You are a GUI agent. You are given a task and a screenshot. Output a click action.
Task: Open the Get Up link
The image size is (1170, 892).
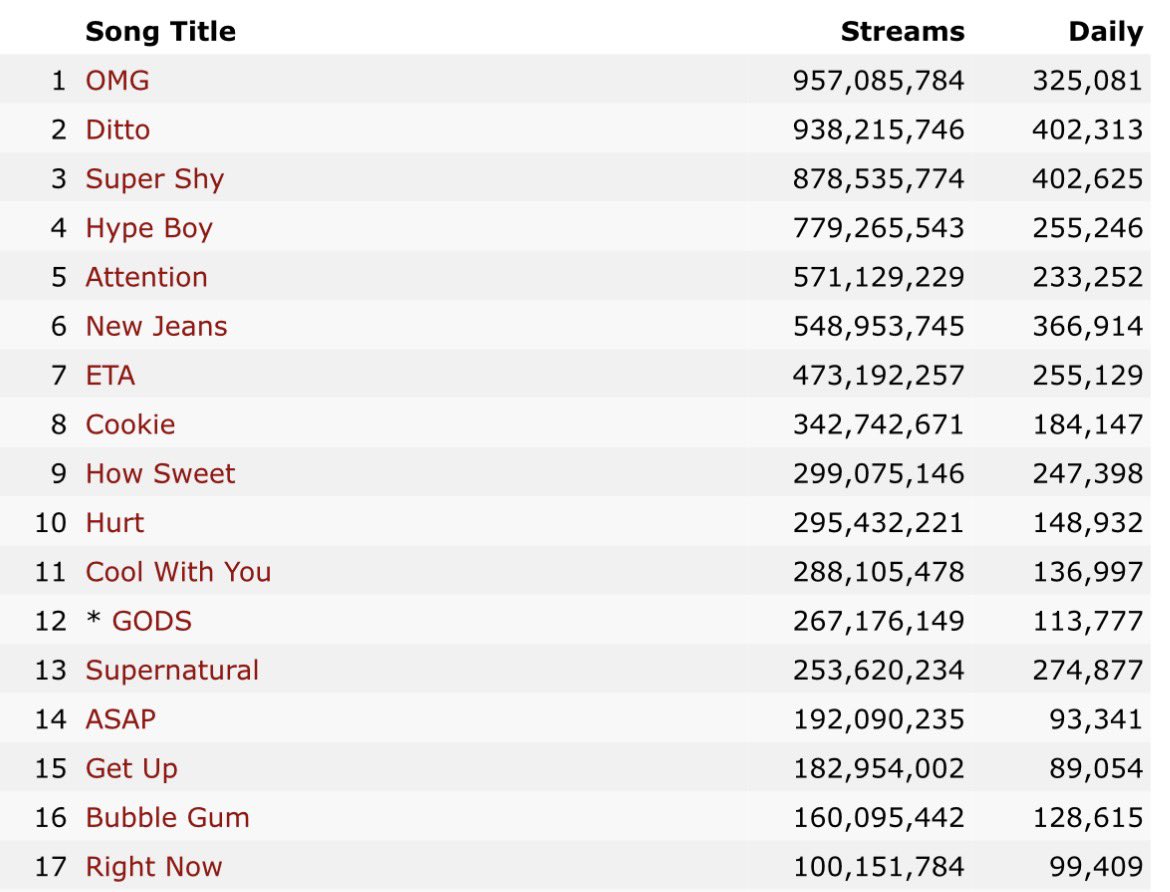131,769
